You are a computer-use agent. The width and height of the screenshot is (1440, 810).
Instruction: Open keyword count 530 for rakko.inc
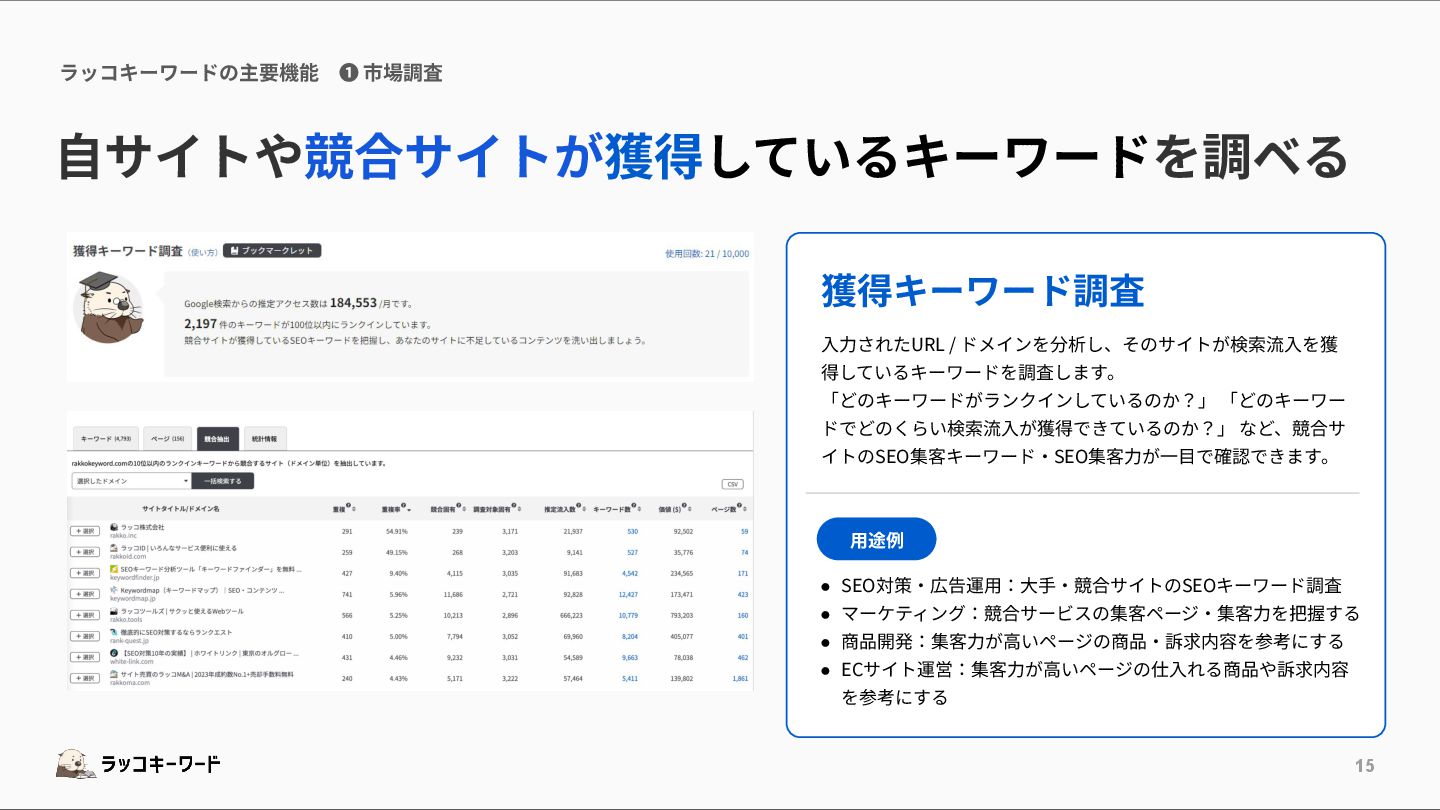pyautogui.click(x=632, y=531)
